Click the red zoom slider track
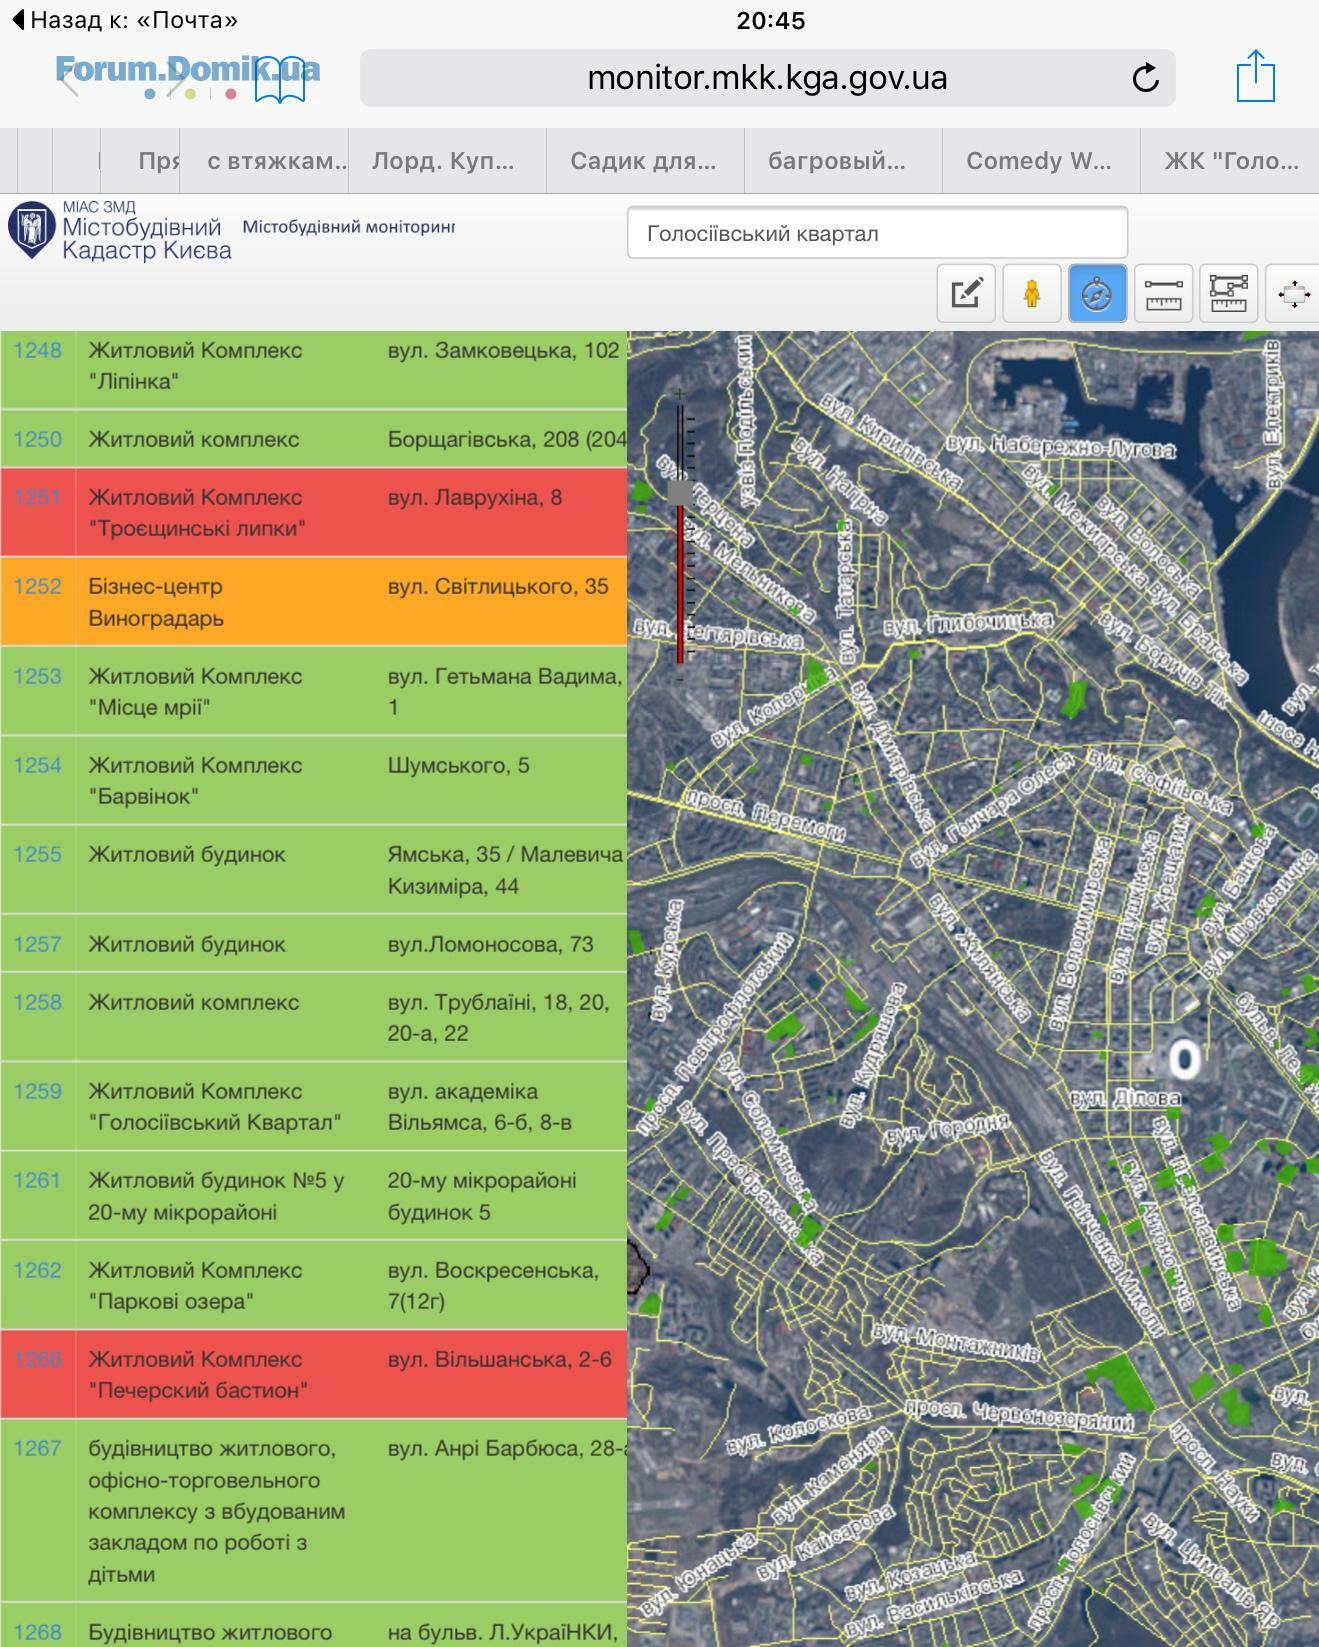This screenshot has height=1647, width=1319. point(680,584)
